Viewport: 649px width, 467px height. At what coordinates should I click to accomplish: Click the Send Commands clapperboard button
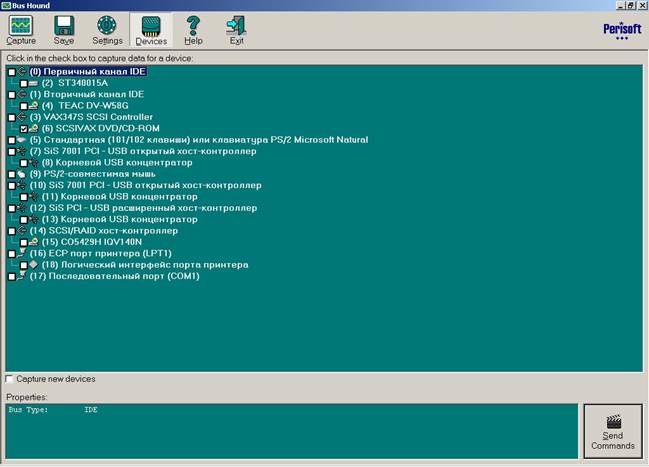coord(613,431)
